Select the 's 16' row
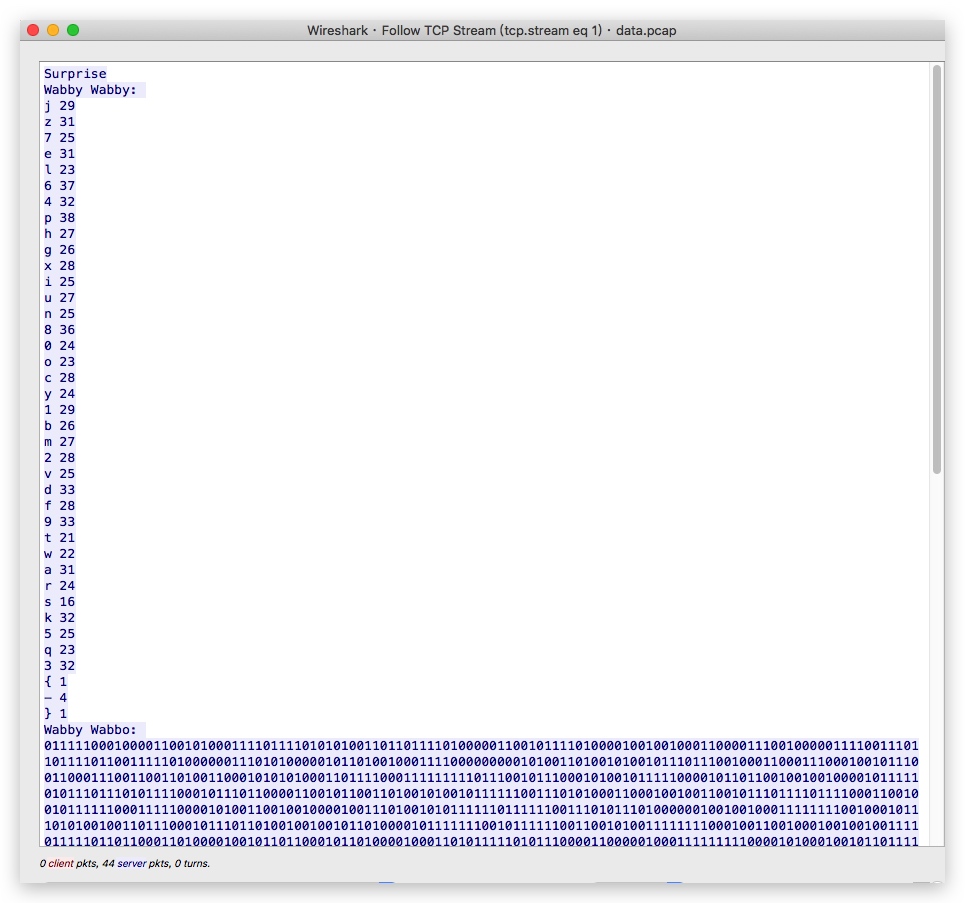The image size is (965, 903). point(59,602)
